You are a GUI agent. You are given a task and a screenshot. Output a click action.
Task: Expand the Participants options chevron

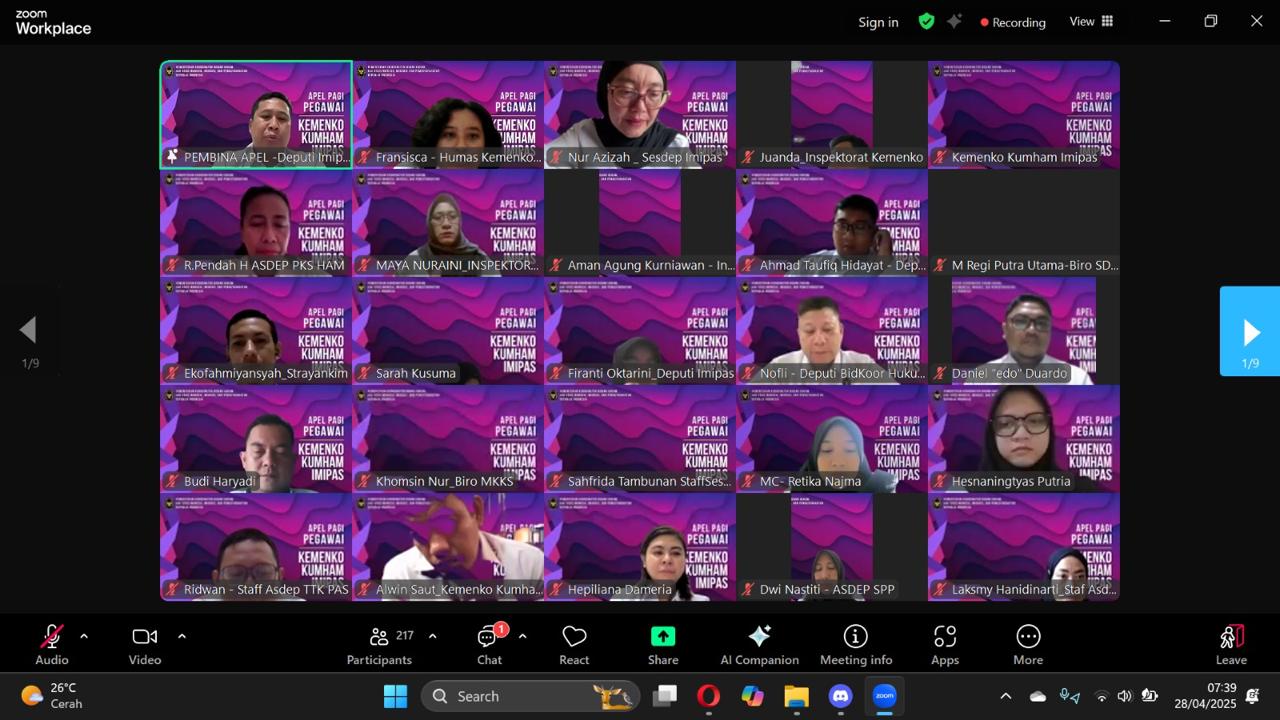432,636
